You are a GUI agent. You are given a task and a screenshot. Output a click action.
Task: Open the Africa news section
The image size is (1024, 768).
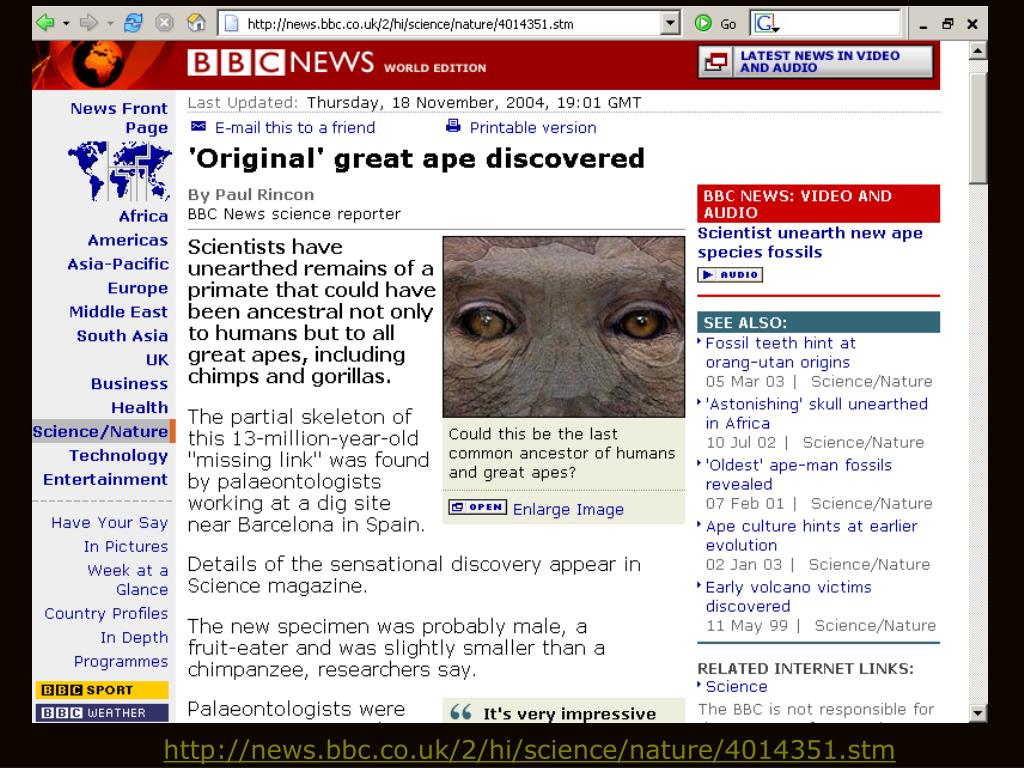click(143, 216)
